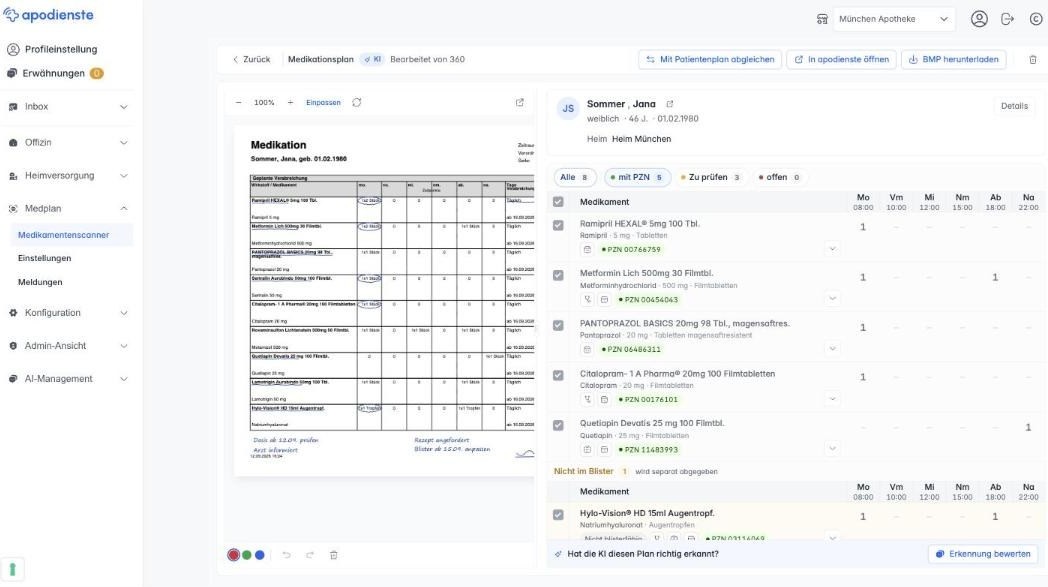
Task: Undo the last annotation
Action: [286, 555]
